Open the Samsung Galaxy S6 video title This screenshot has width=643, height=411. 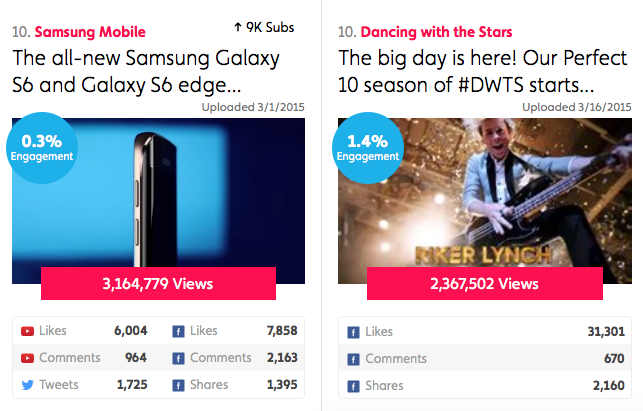(146, 71)
